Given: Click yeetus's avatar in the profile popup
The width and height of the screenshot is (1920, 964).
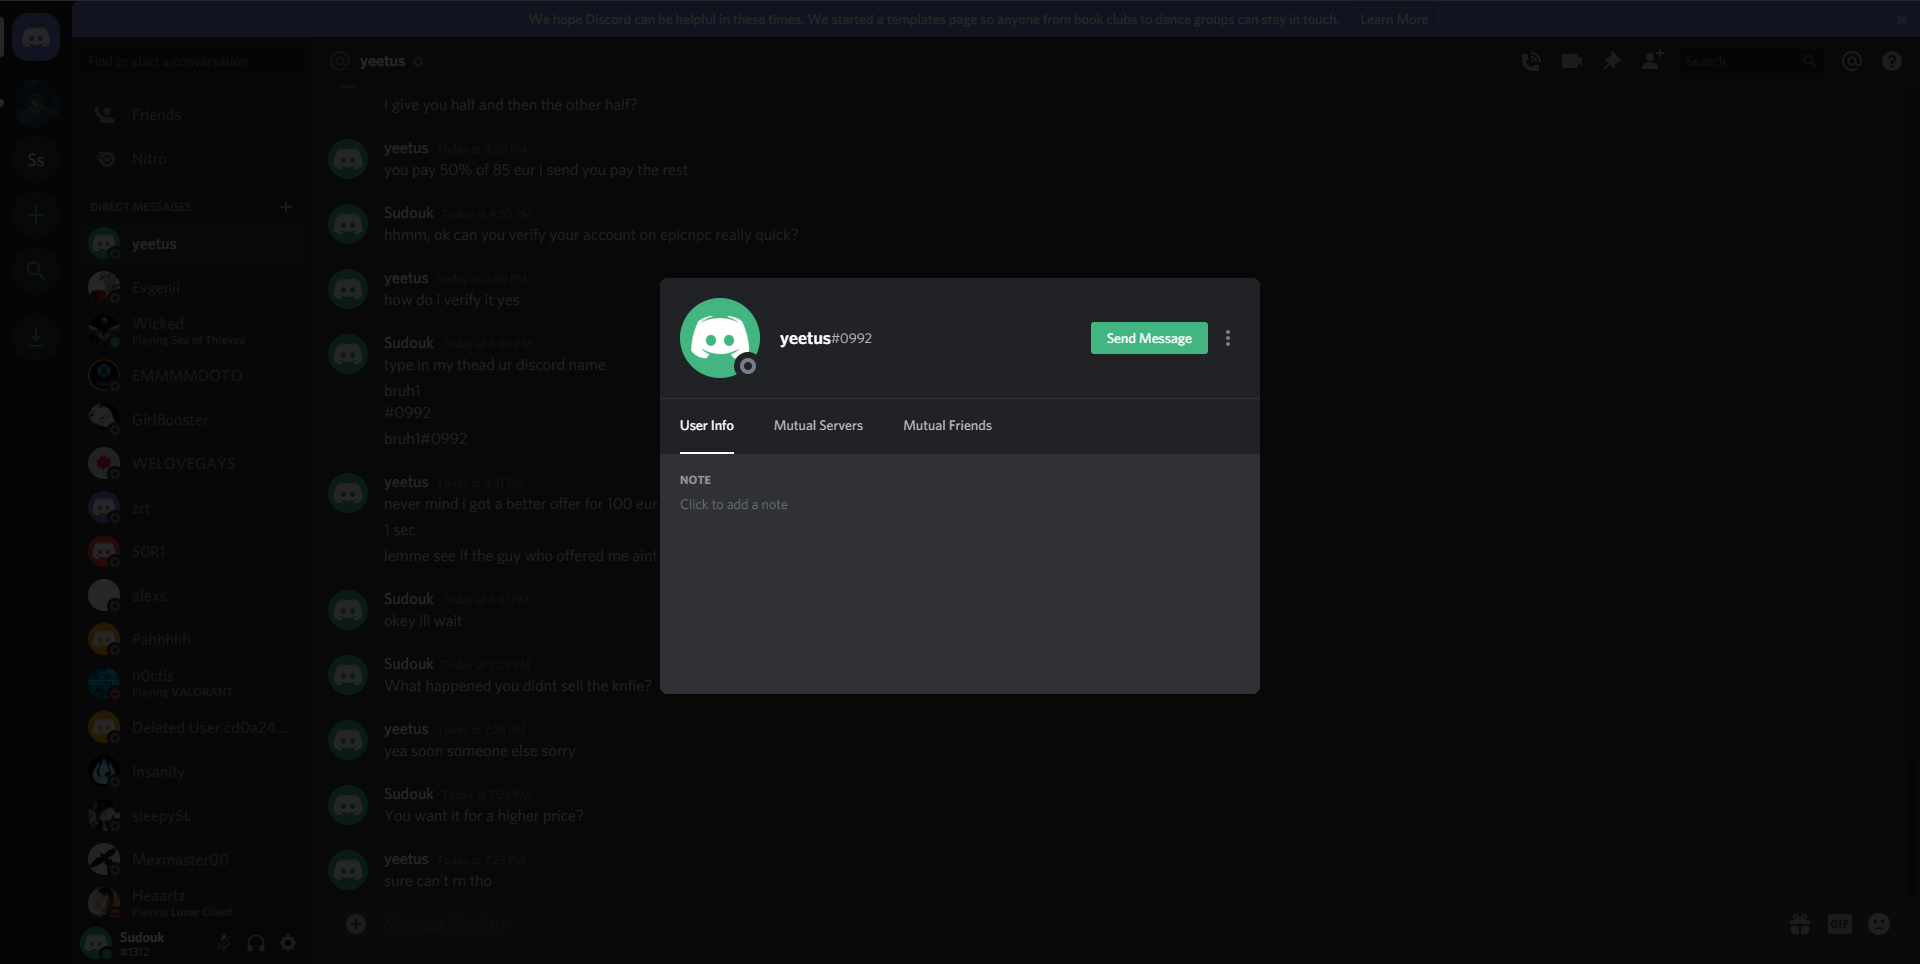Looking at the screenshot, I should pos(720,338).
